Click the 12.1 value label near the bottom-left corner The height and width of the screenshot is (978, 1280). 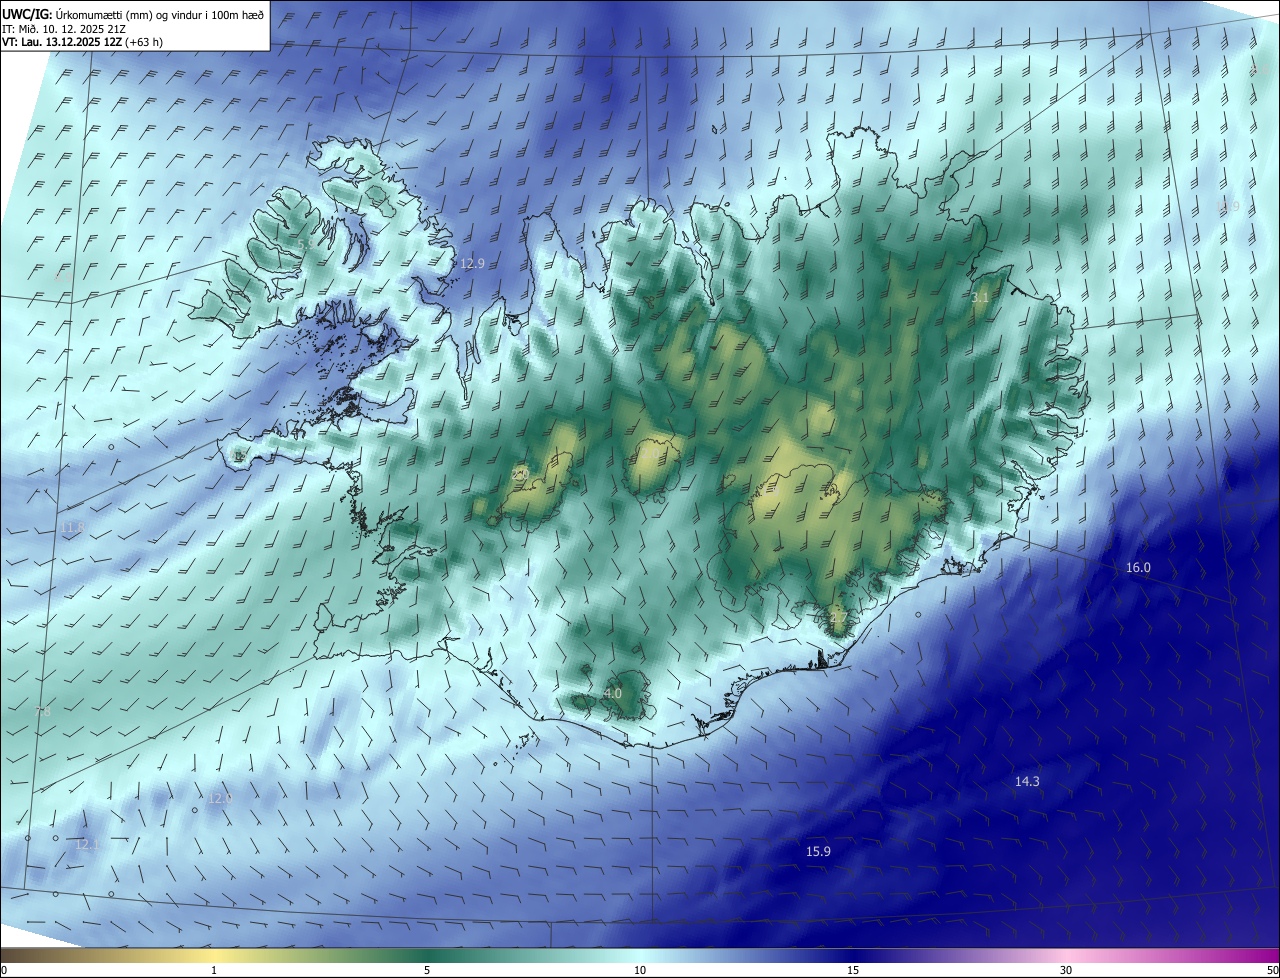[x=88, y=845]
